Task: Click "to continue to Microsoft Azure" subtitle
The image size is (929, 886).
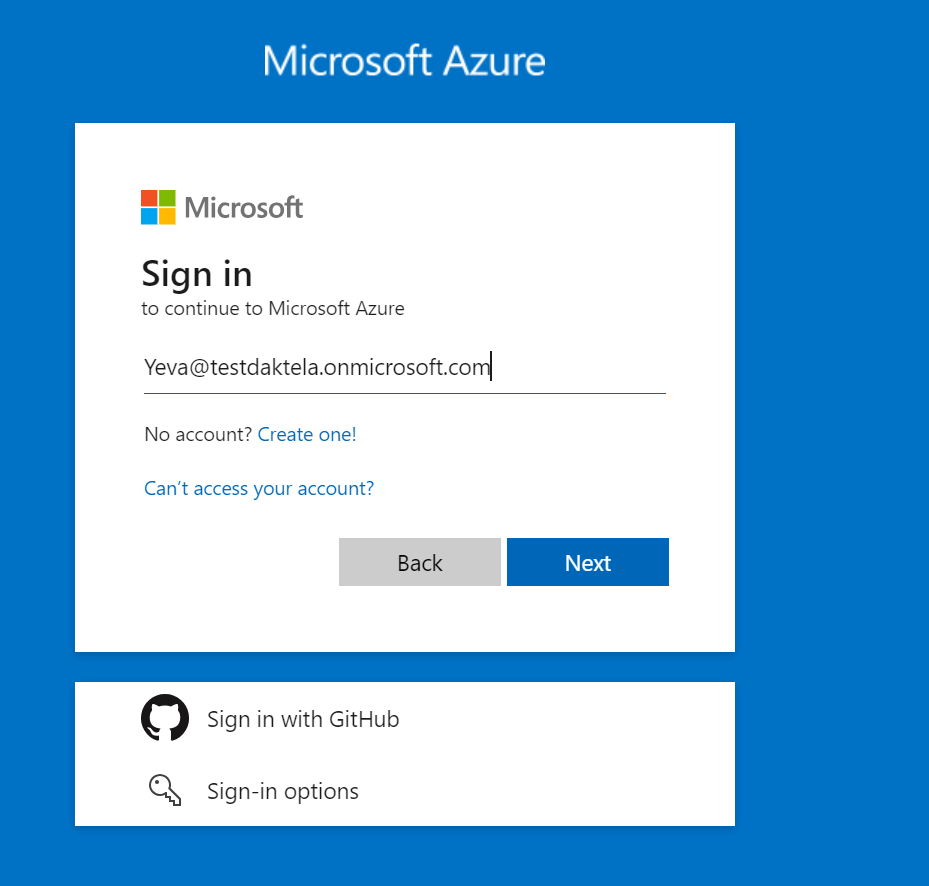Action: tap(273, 308)
